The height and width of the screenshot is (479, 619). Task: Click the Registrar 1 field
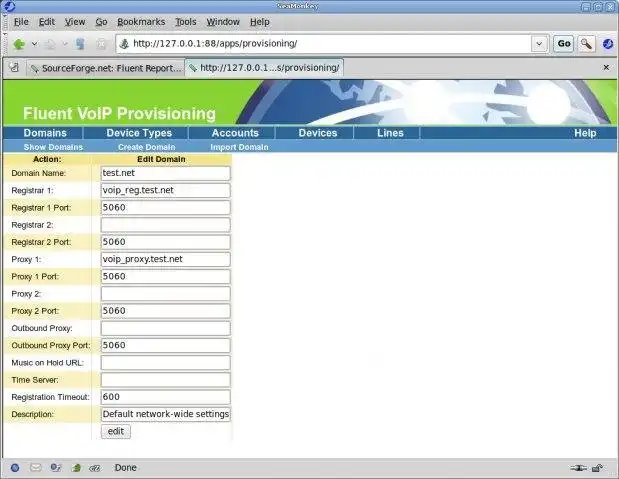click(165, 190)
